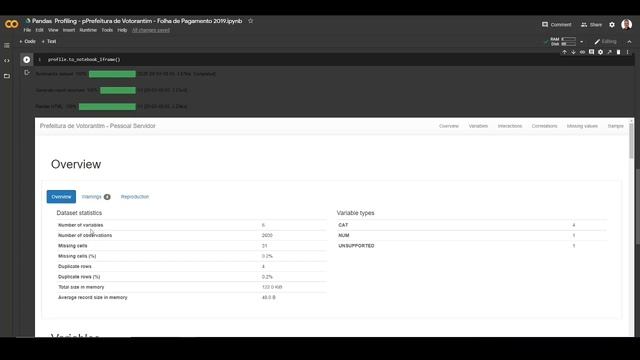Open the RAM/Disk resources dropdown arrow
Screen dimensions: 640x360
pos(582,42)
